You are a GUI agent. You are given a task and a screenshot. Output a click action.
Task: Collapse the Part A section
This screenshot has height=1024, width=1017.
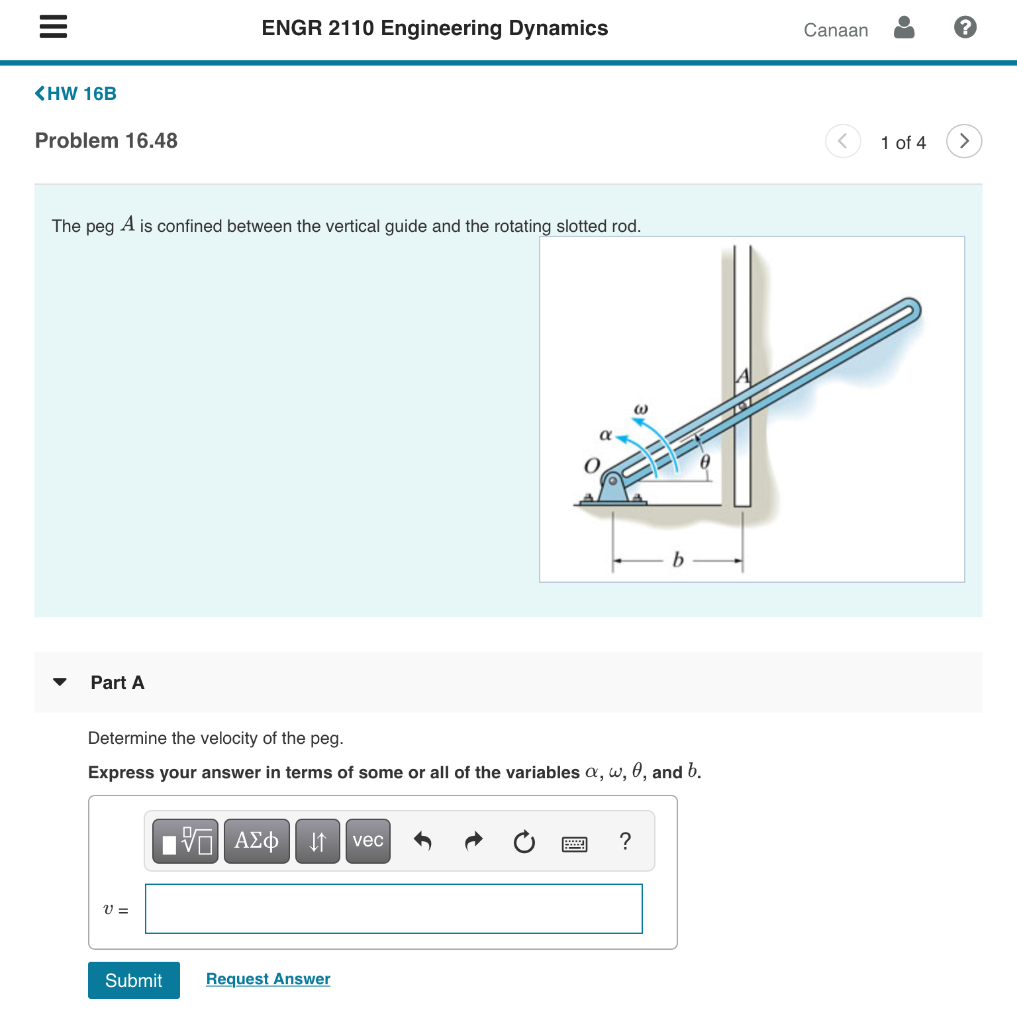(59, 682)
